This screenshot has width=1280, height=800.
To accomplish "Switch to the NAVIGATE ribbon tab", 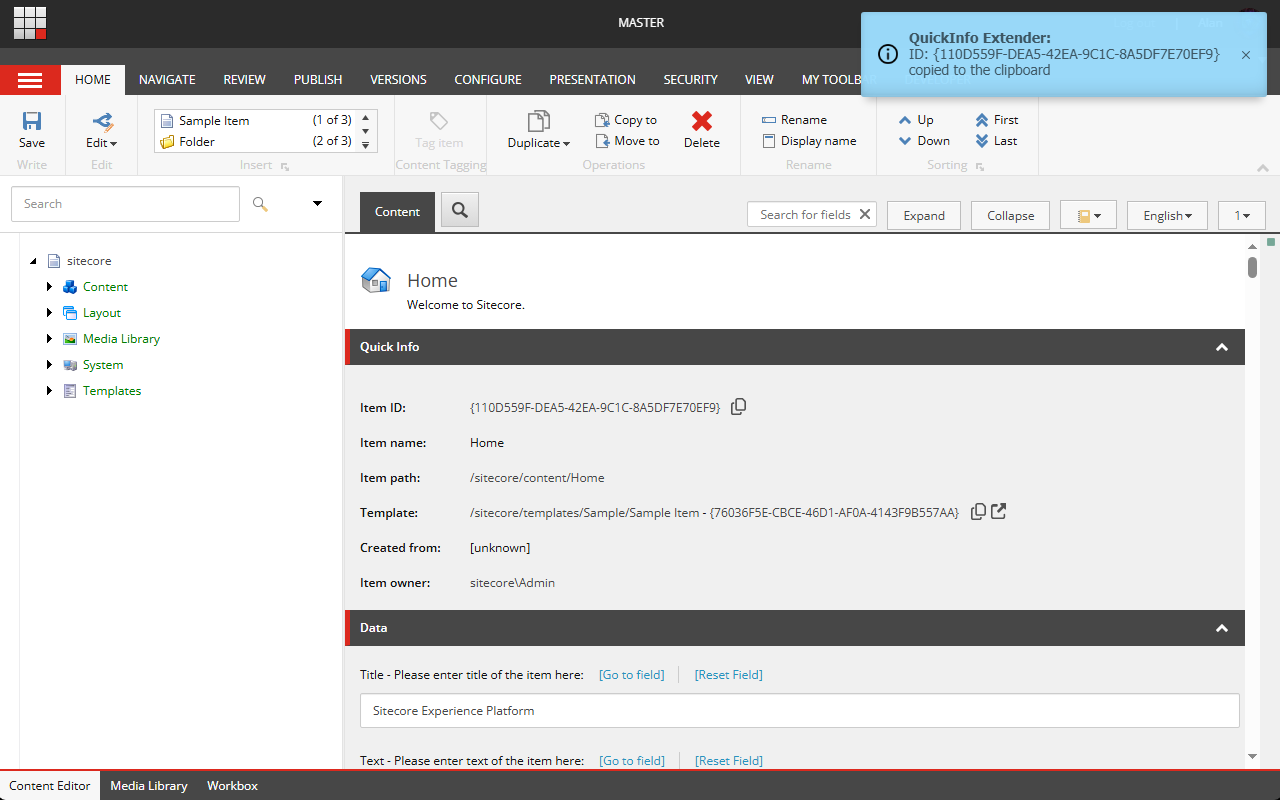I will point(167,80).
